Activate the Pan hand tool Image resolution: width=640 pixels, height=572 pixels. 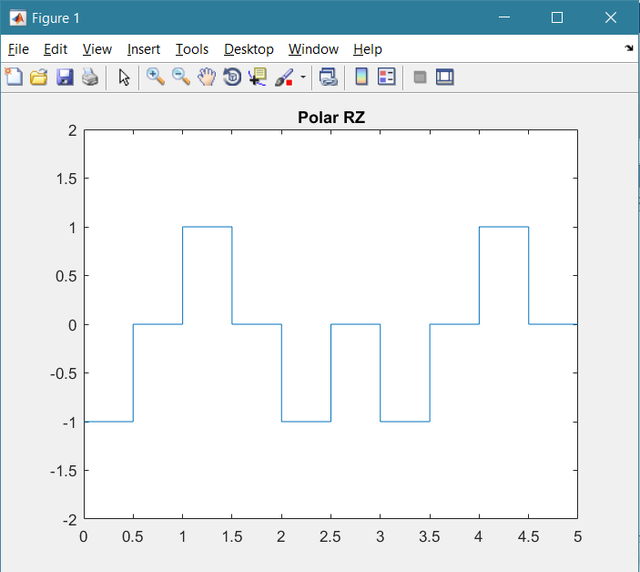click(207, 77)
